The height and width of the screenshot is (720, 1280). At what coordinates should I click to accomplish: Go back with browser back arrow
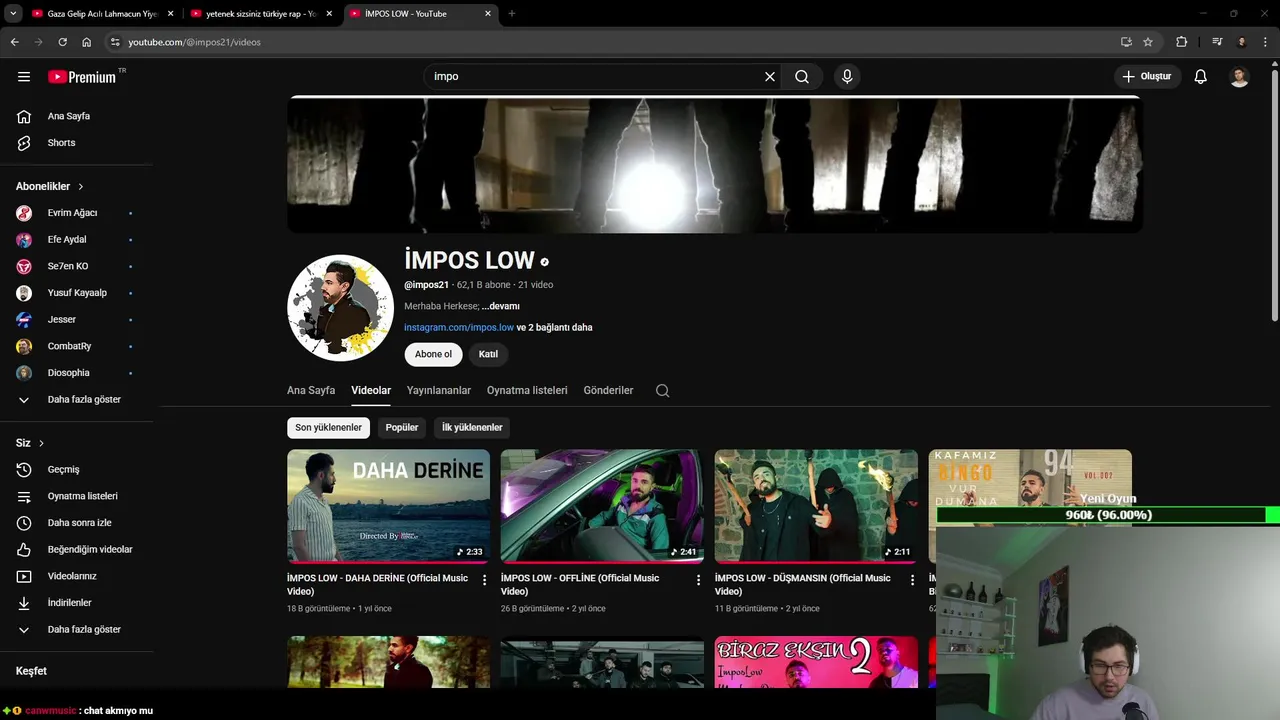click(14, 42)
